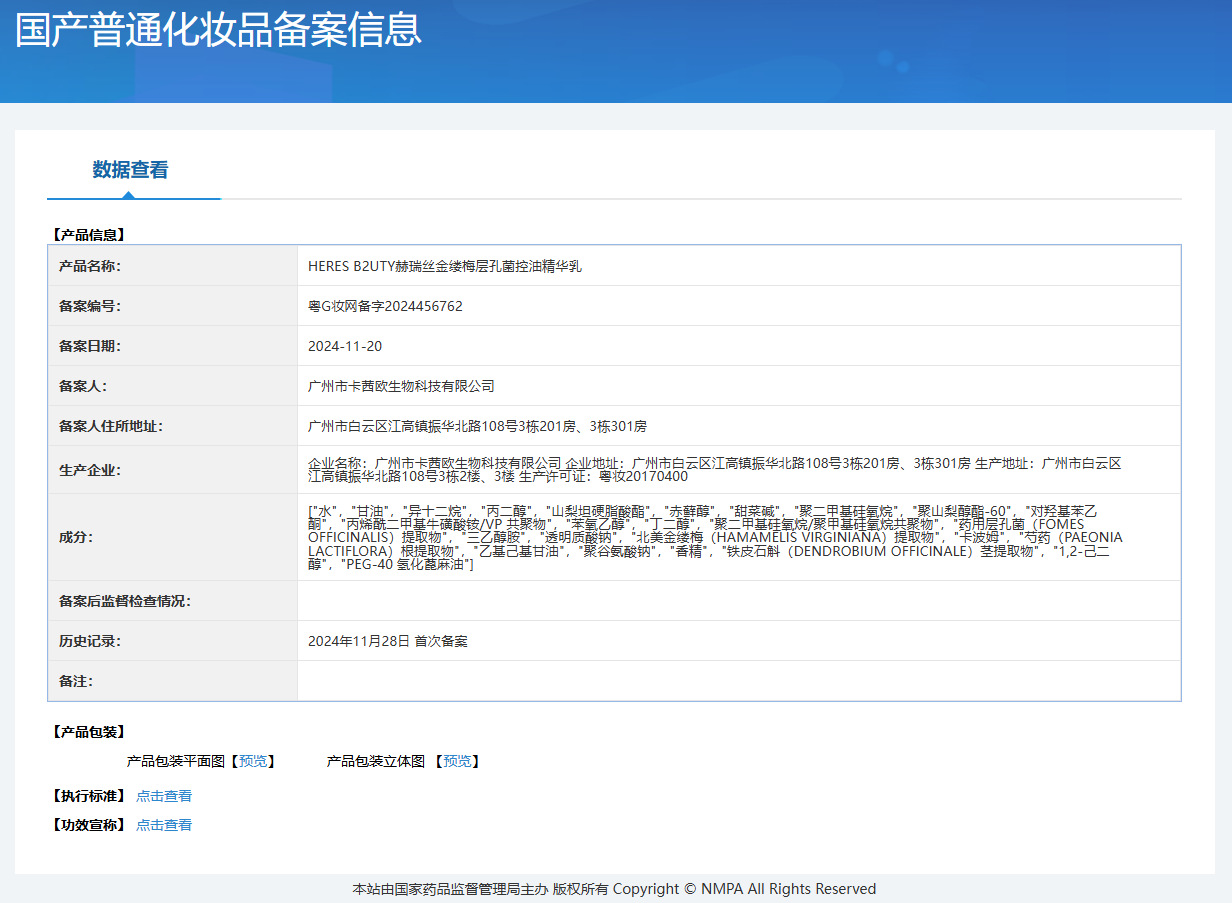The image size is (1232, 903).
Task: Click the 成分: label cell
Action: point(173,537)
